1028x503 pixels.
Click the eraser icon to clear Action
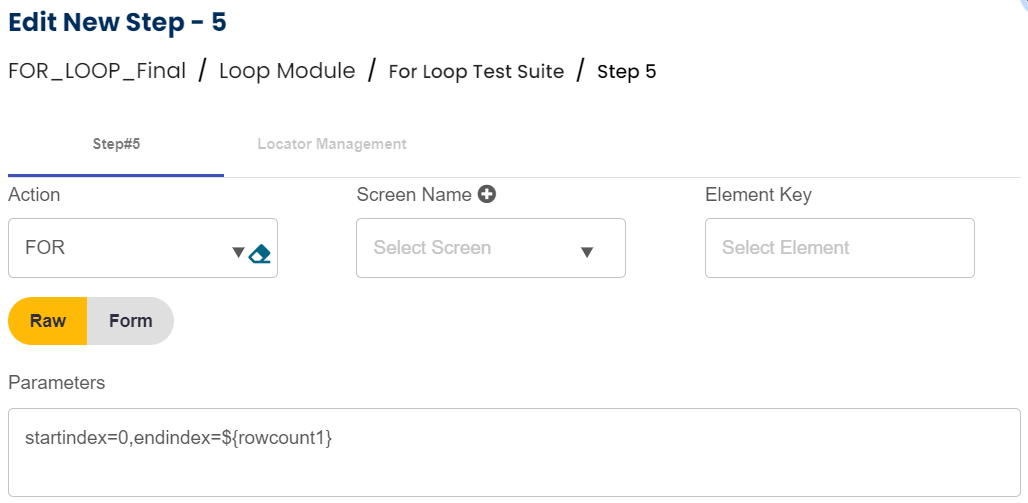(260, 252)
